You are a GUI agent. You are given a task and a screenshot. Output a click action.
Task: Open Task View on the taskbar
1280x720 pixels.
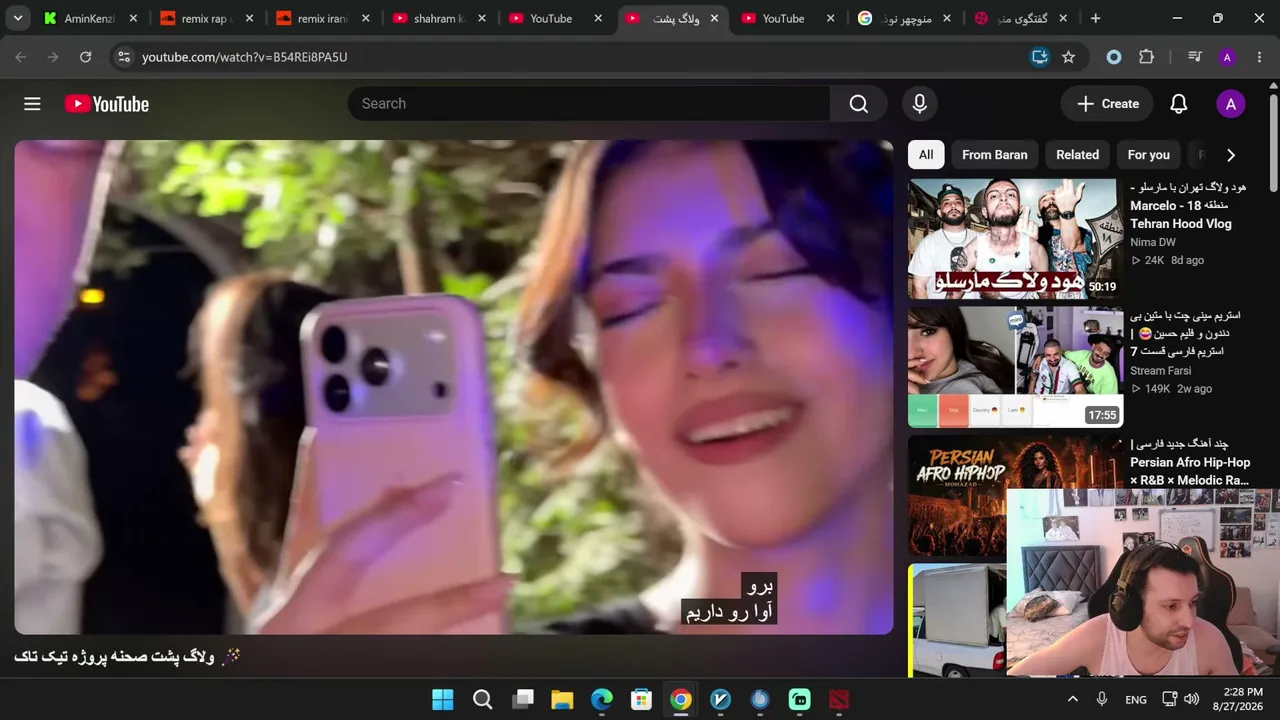pos(522,700)
